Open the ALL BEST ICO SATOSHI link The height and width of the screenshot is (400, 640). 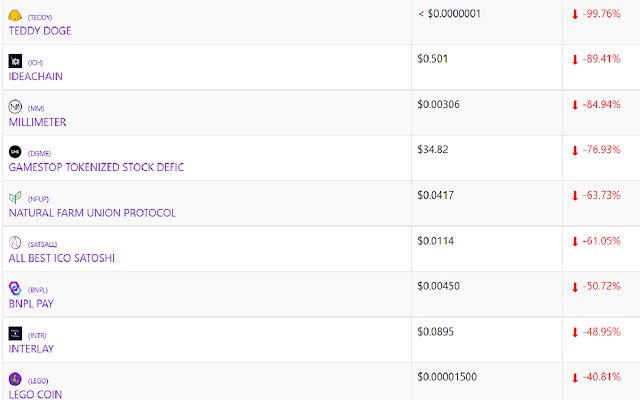coord(62,258)
